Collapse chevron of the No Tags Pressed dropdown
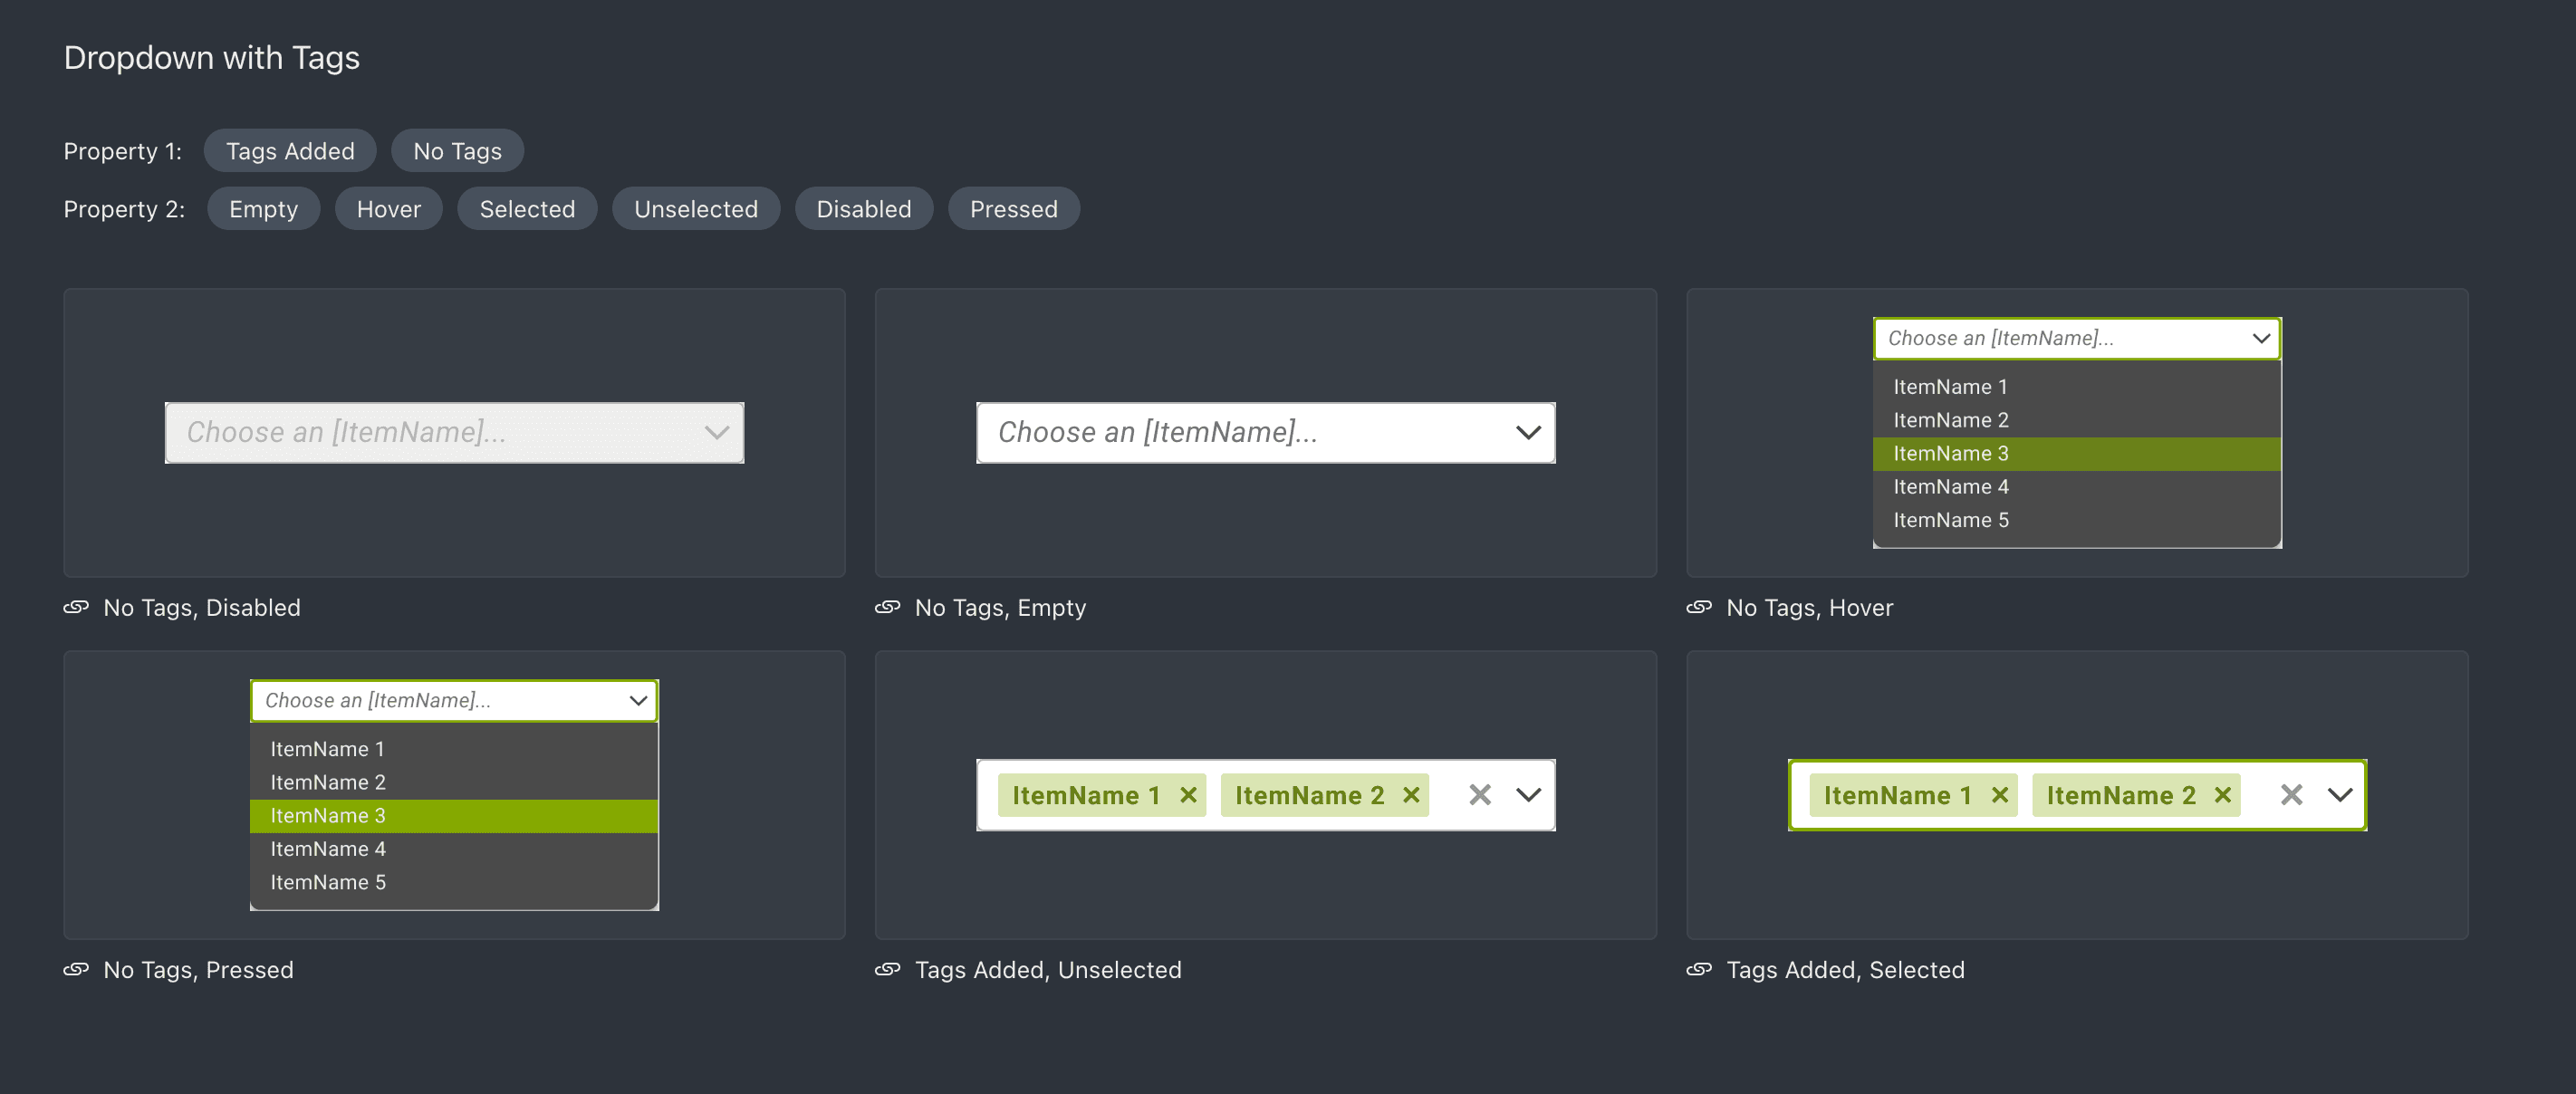This screenshot has height=1094, width=2576. click(x=638, y=701)
